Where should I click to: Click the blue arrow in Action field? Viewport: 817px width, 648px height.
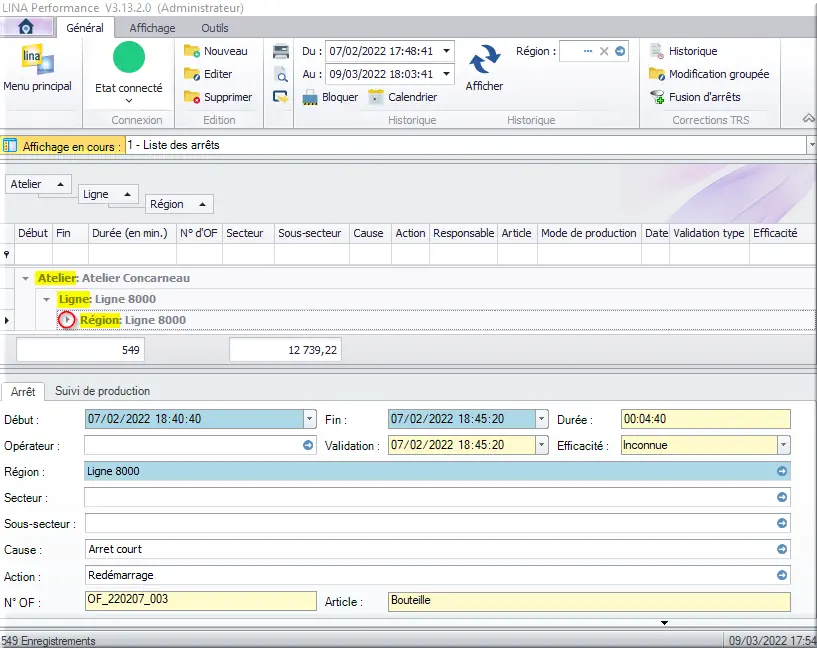(782, 575)
